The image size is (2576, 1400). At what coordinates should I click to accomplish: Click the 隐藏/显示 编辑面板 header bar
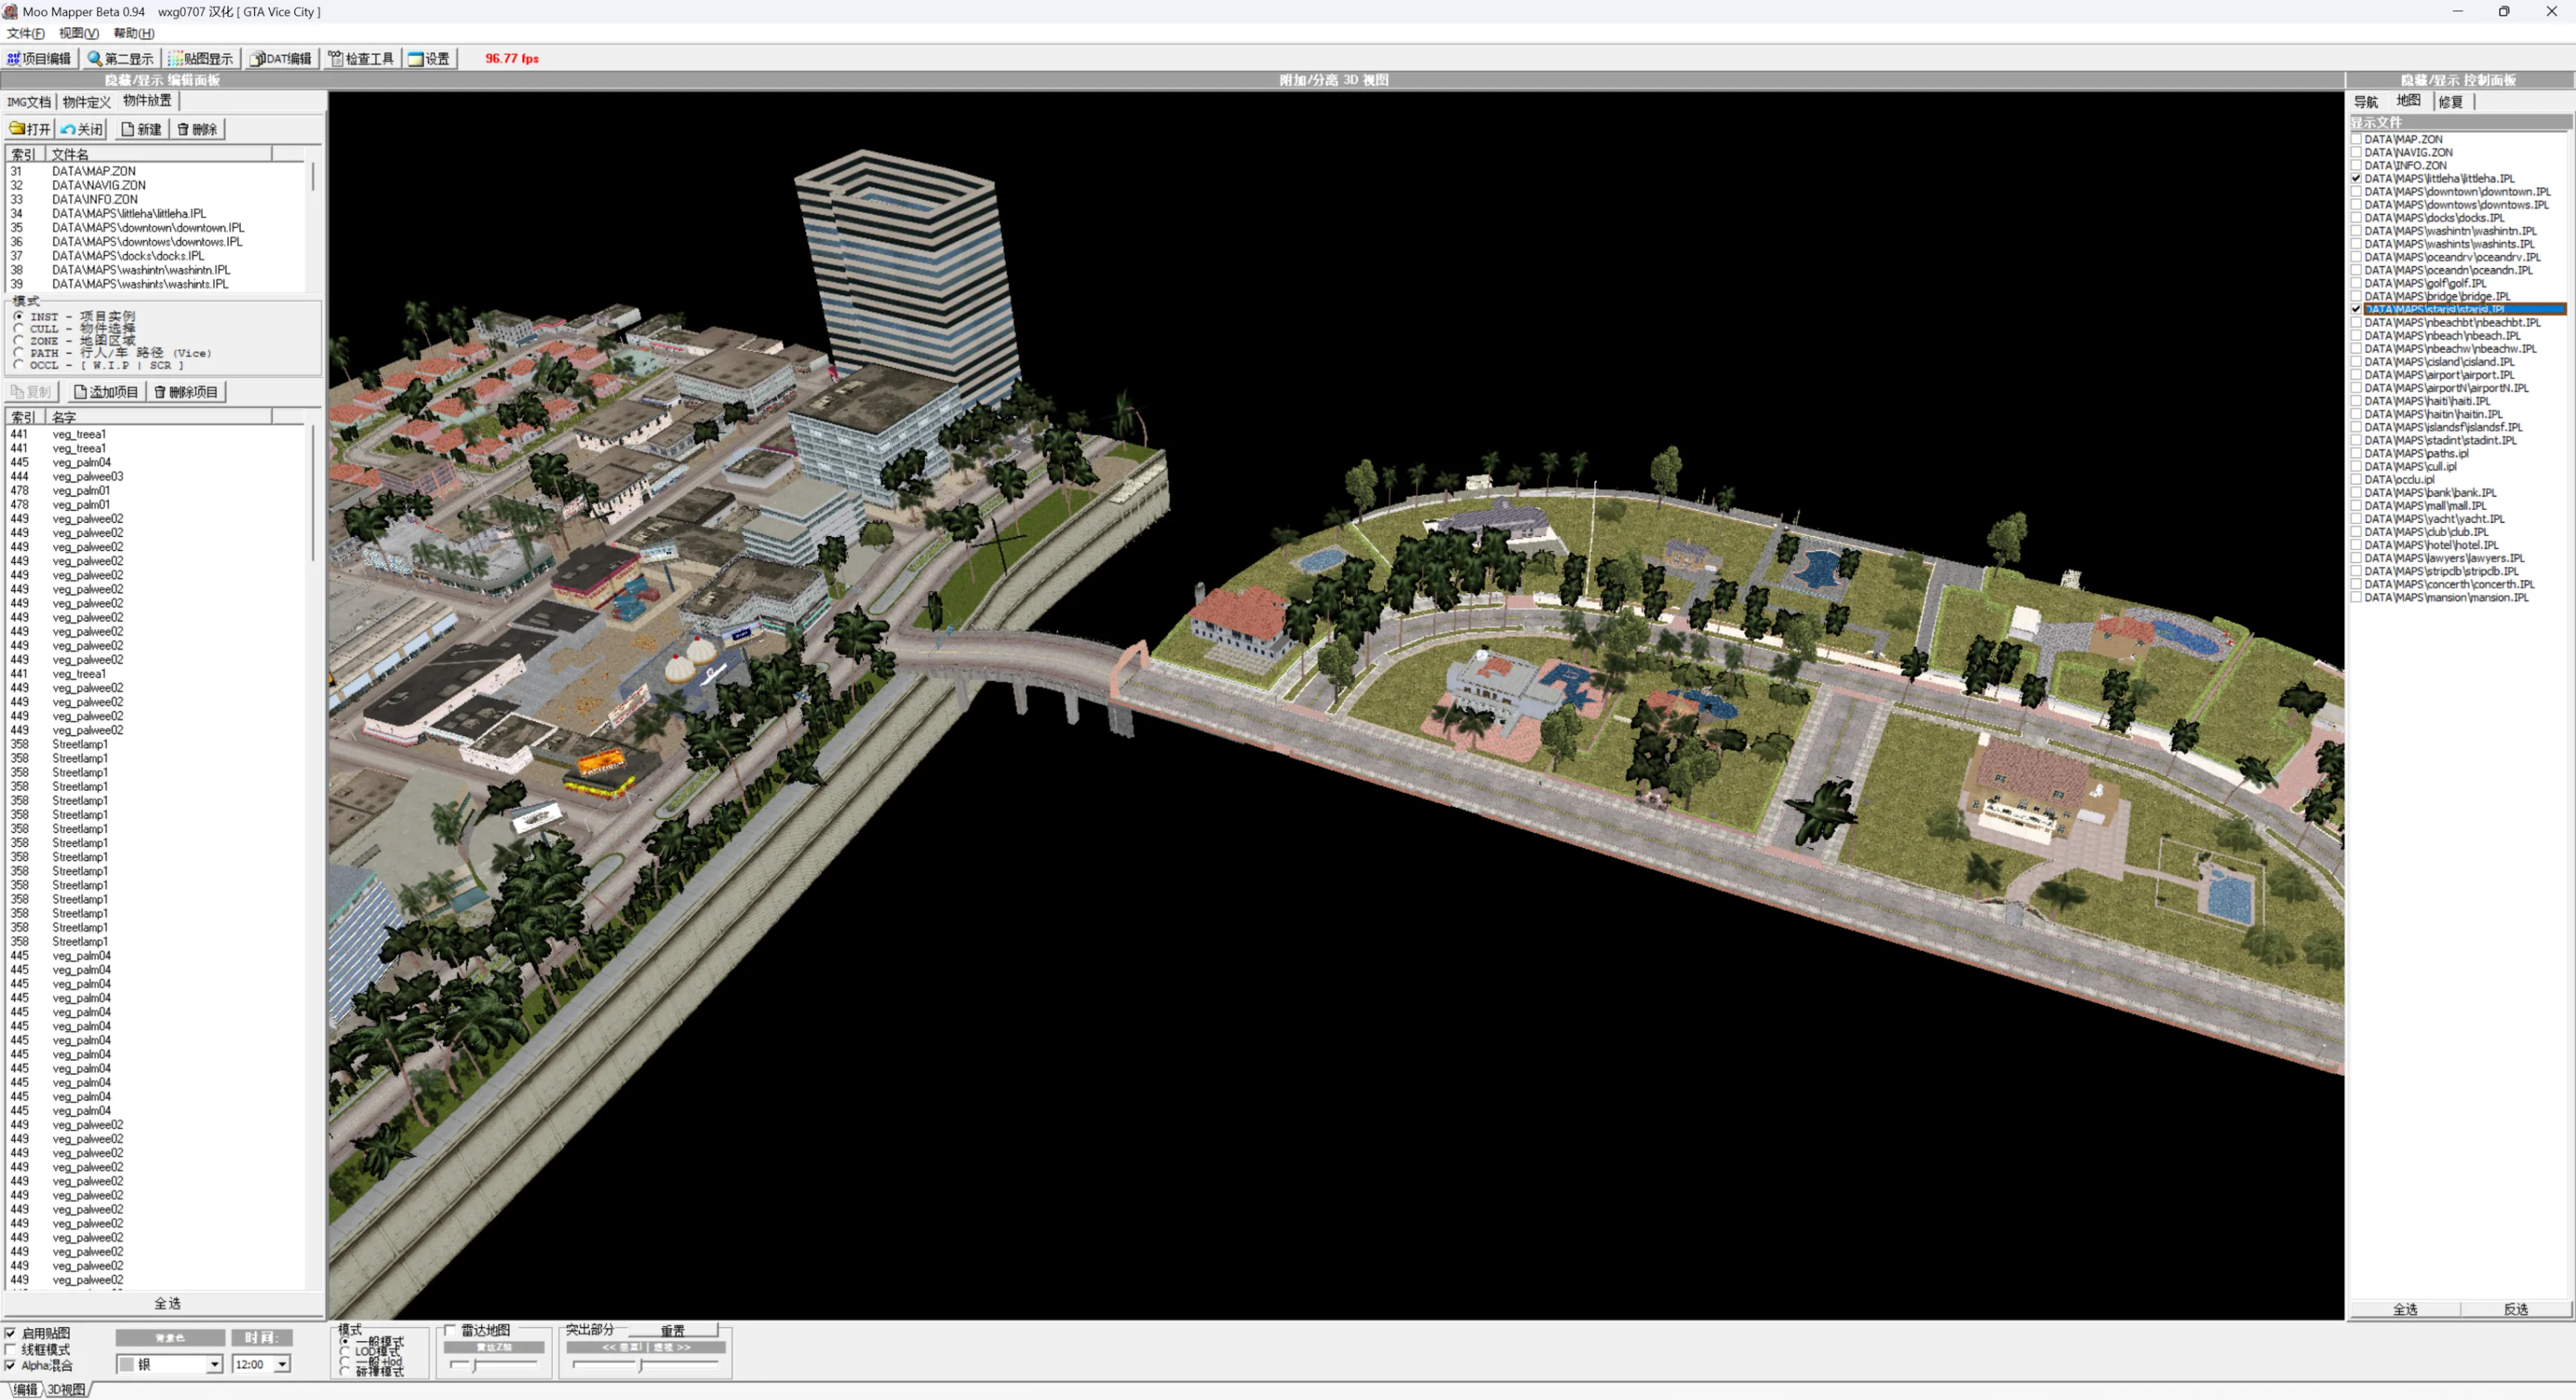[162, 80]
